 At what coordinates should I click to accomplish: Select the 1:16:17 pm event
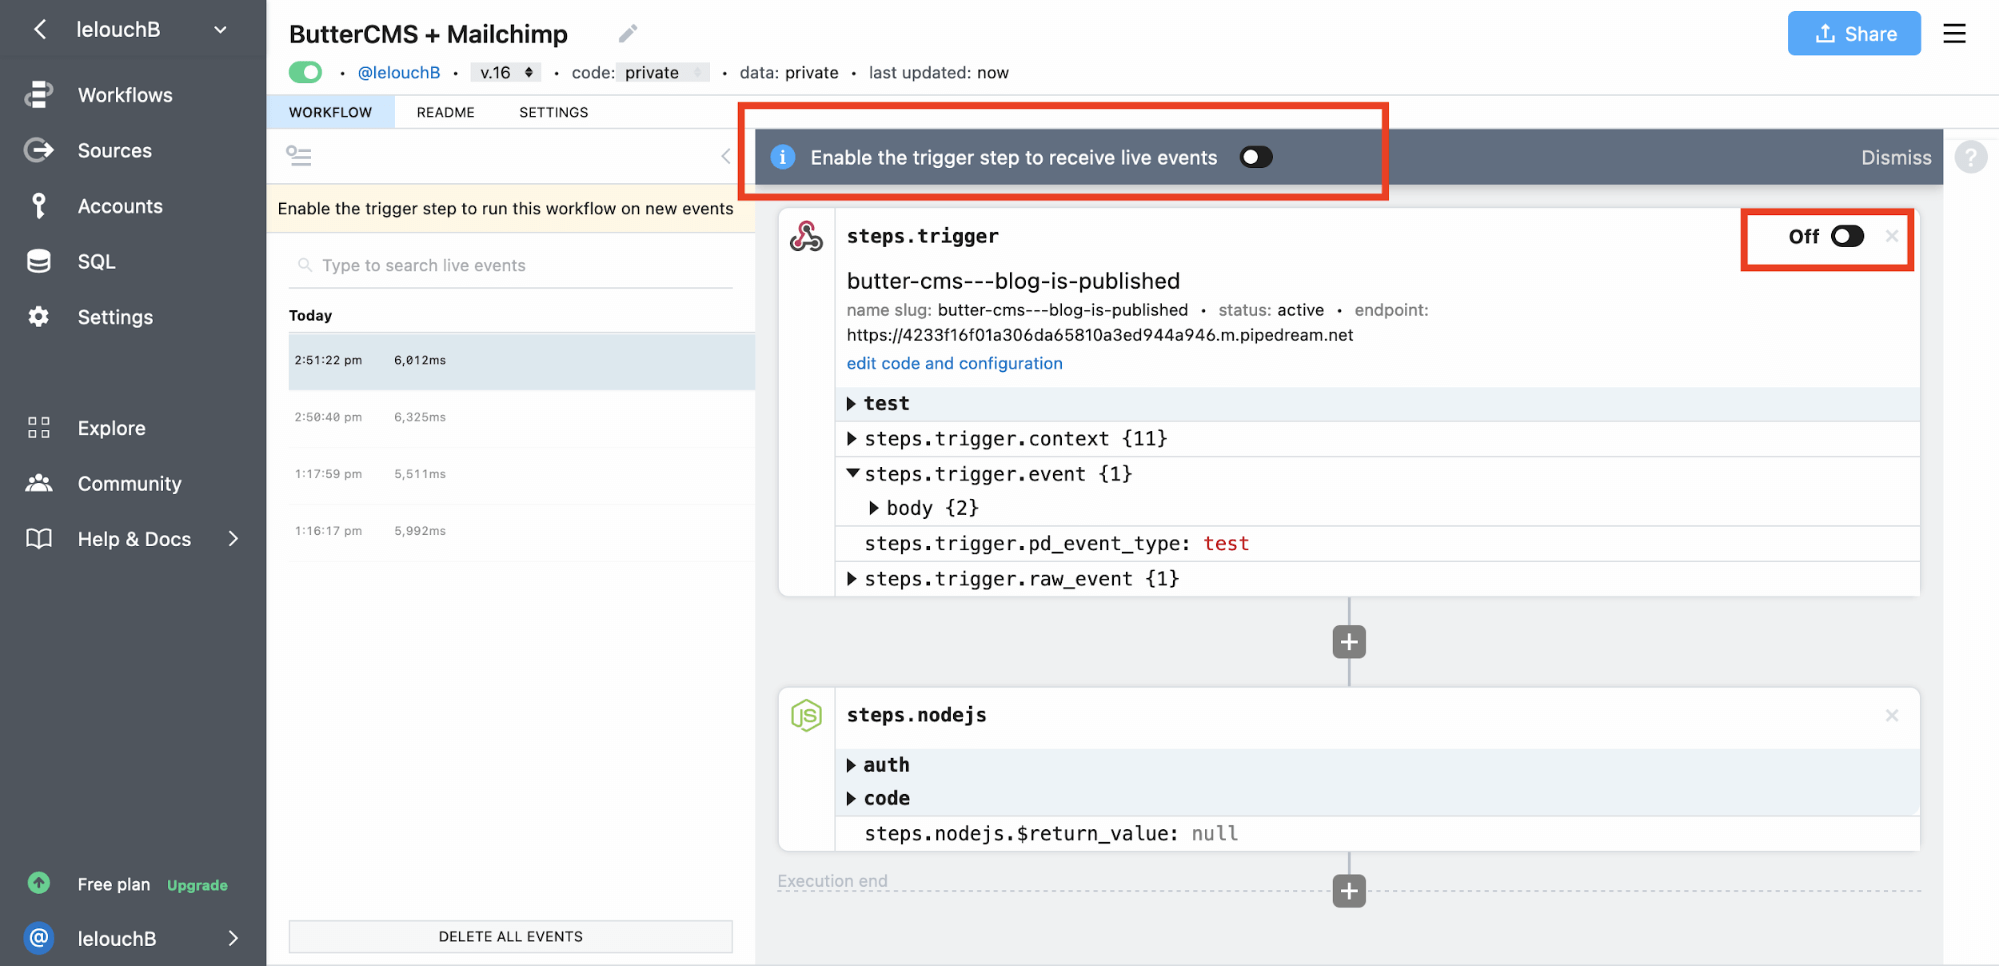[x=521, y=532]
